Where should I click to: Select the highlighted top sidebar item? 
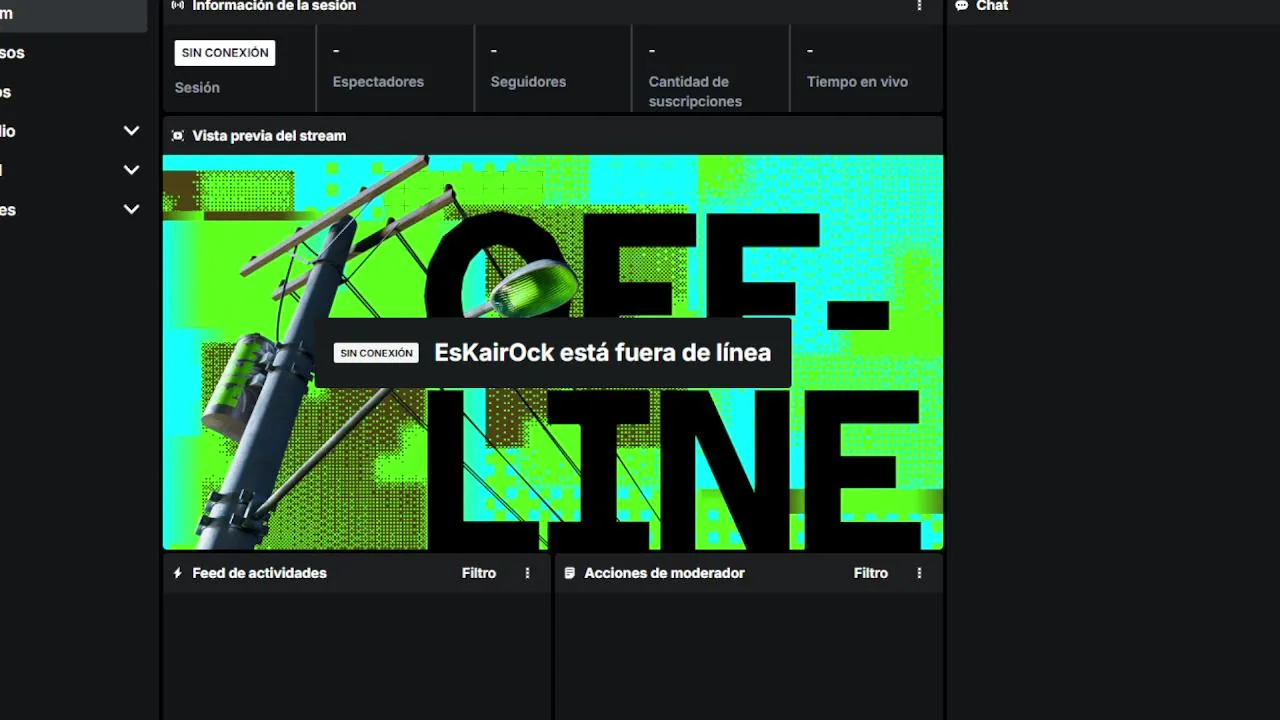(73, 14)
